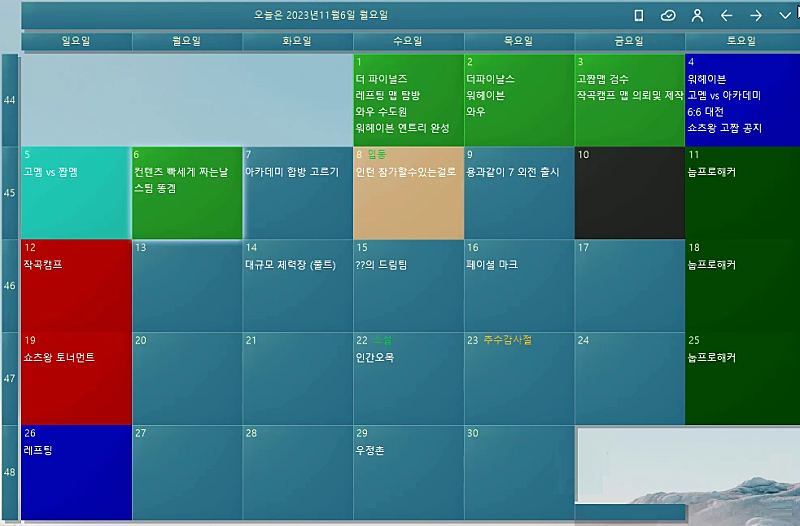Select week number 46

[x=10, y=286]
